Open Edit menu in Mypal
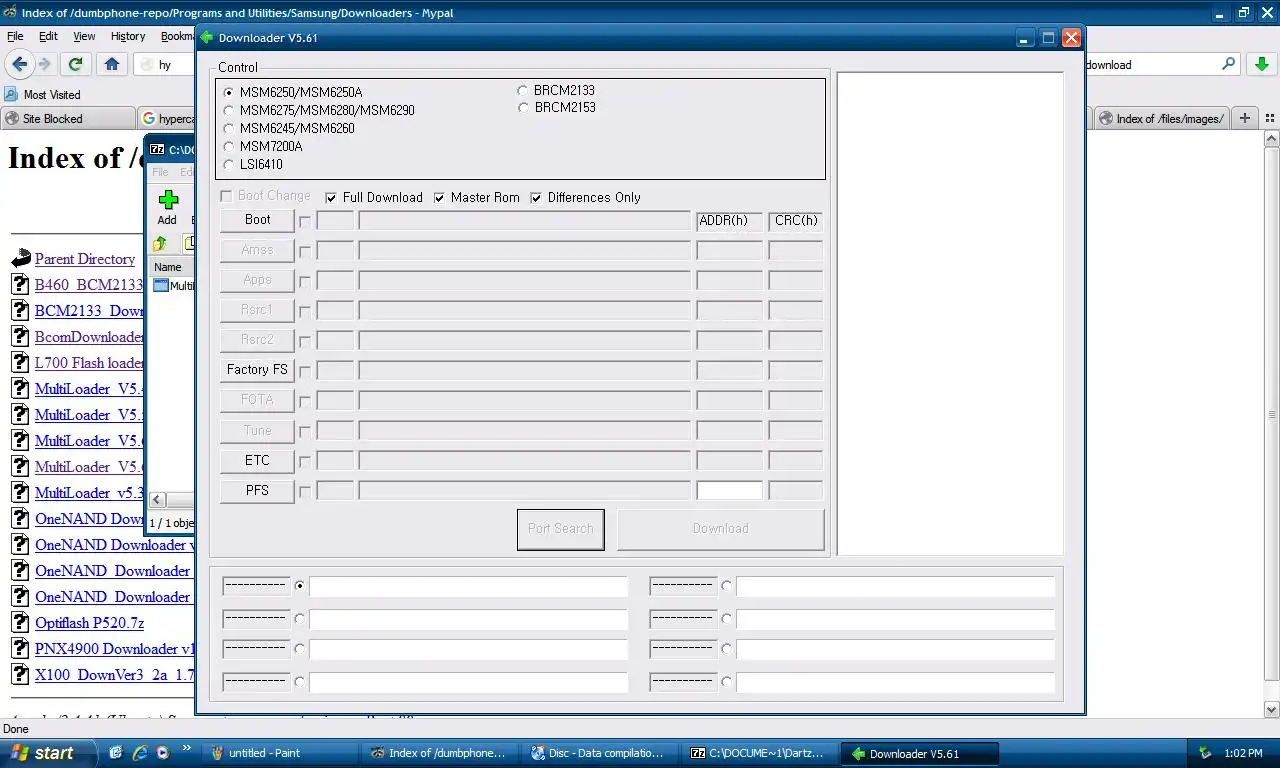The width and height of the screenshot is (1280, 768). (48, 36)
